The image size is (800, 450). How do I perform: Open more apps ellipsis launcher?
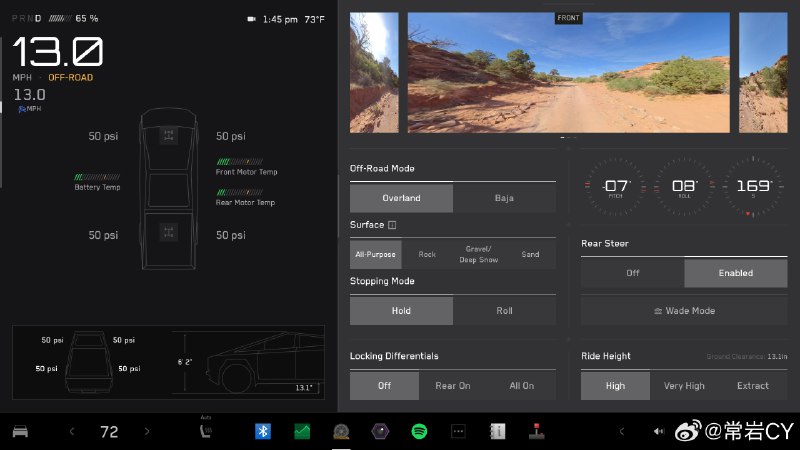tap(458, 432)
